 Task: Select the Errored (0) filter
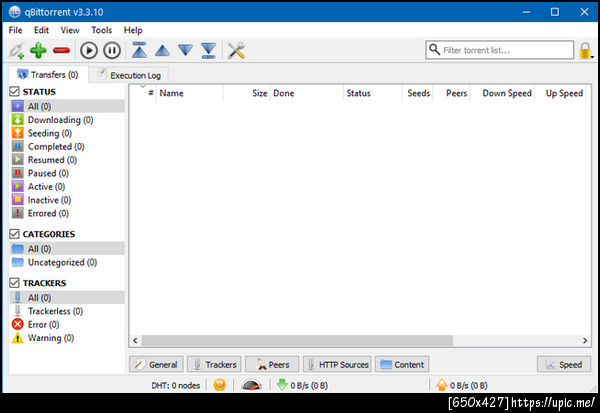tap(67, 214)
